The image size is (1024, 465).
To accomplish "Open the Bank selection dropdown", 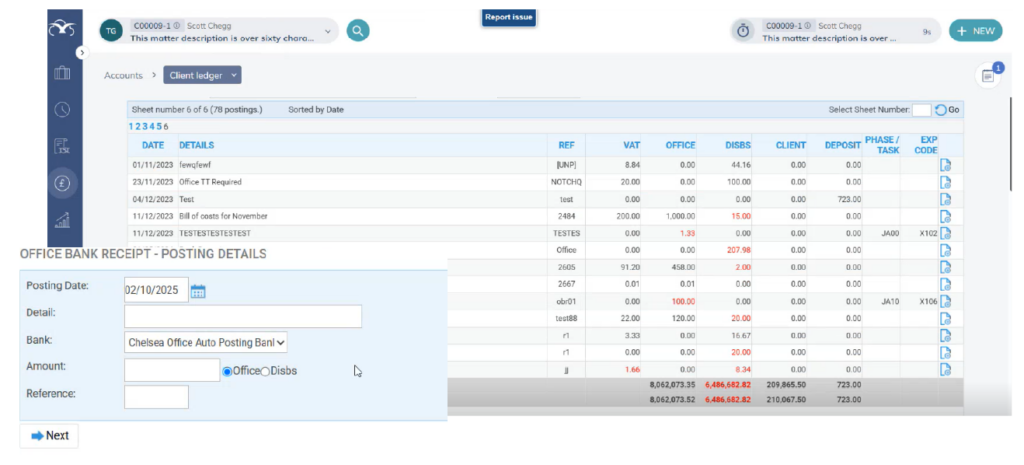I will [206, 343].
